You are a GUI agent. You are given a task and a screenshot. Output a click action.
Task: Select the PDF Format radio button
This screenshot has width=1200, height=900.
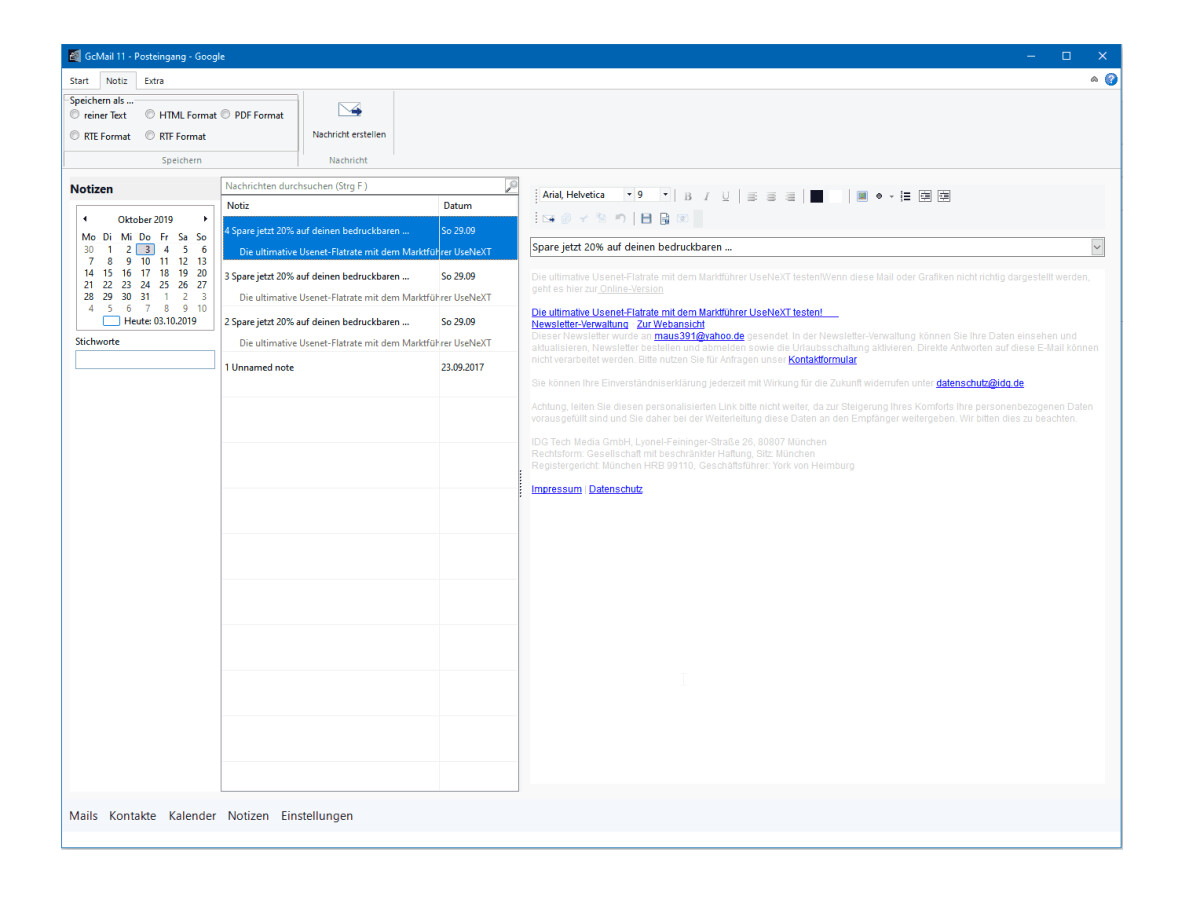pos(226,115)
